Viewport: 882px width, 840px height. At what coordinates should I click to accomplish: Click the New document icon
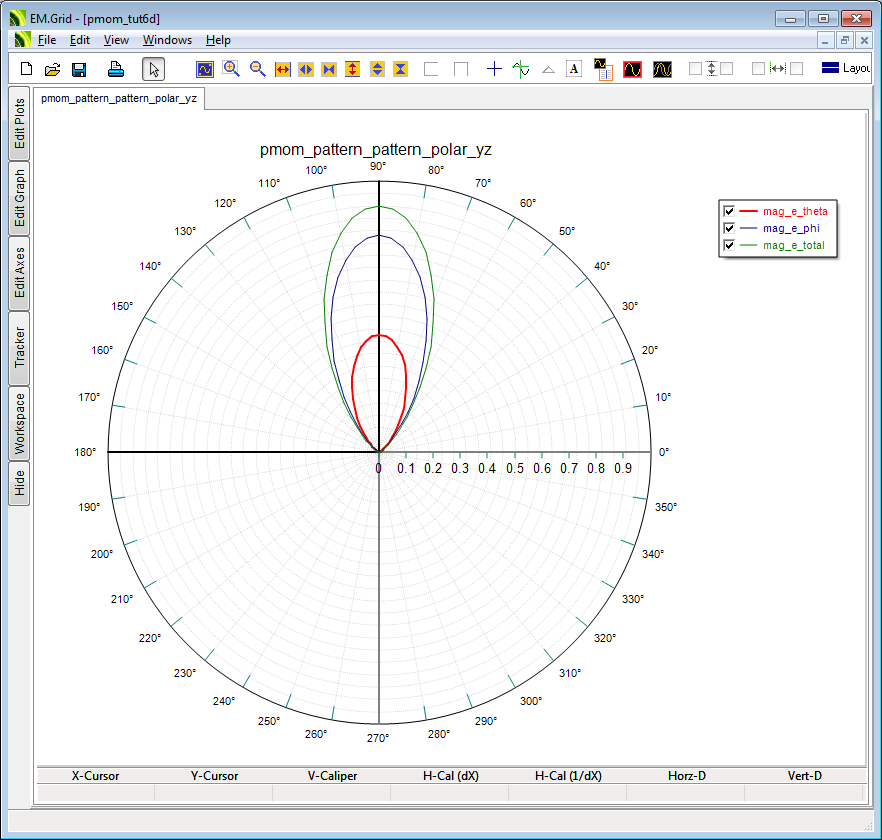27,69
